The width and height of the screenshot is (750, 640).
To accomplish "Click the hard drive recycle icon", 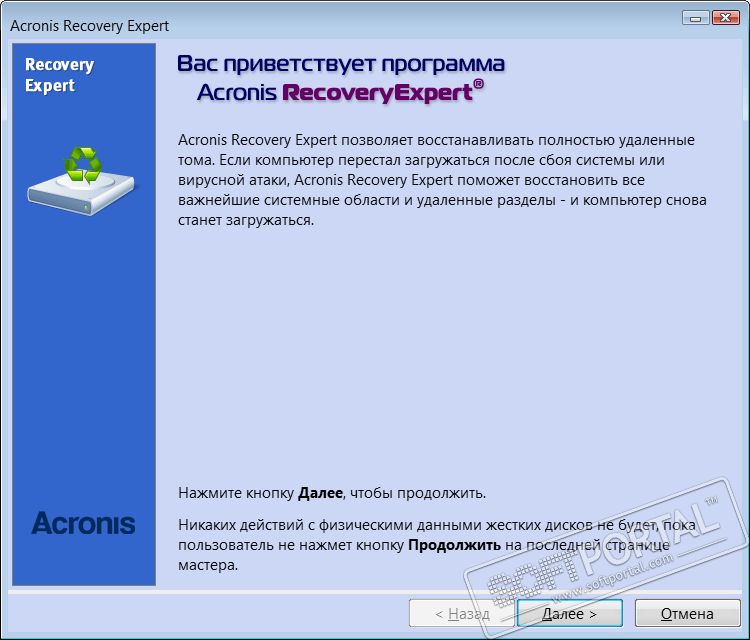I will pos(81,181).
